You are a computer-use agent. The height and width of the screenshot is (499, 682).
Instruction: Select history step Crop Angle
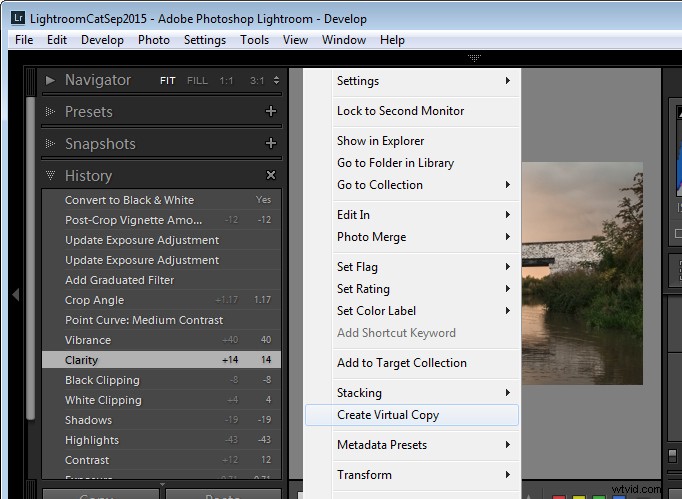click(161, 300)
